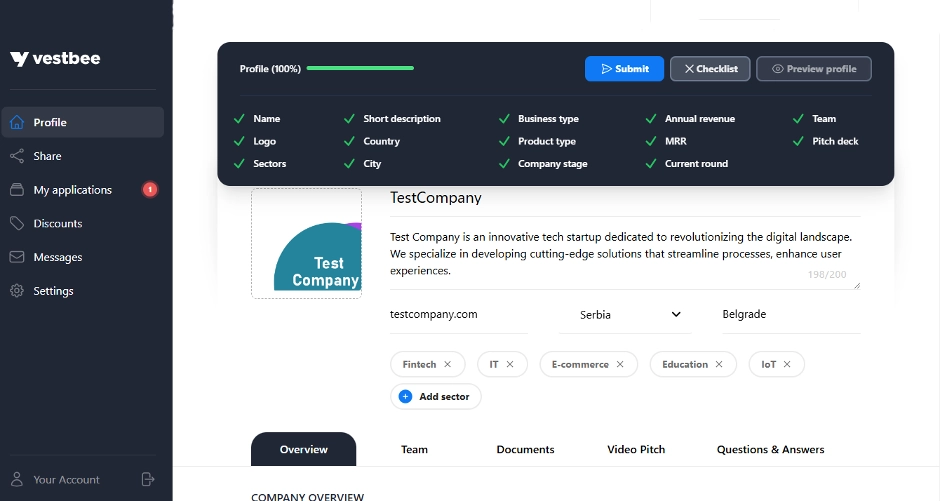Click the country dropdown chevron arrow

point(676,315)
